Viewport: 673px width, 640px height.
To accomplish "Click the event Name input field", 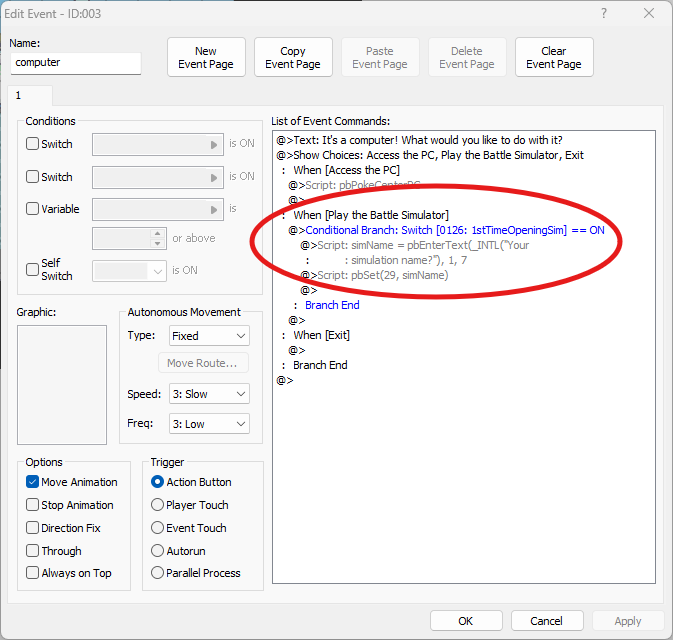I will tap(76, 62).
